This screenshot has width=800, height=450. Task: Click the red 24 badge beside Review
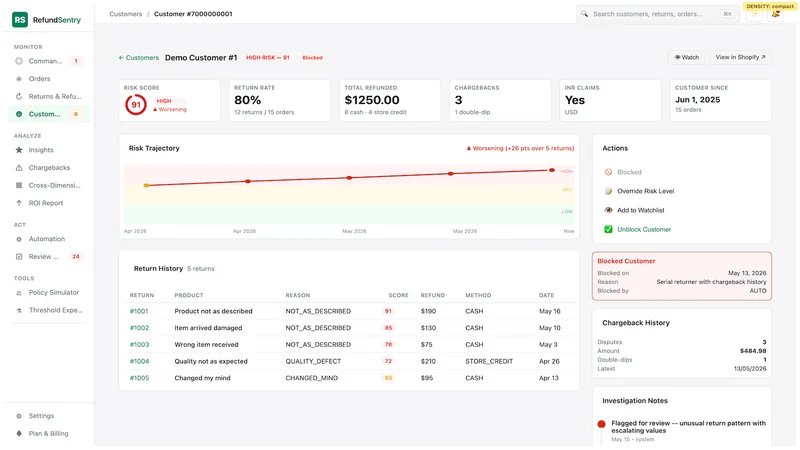coord(76,257)
